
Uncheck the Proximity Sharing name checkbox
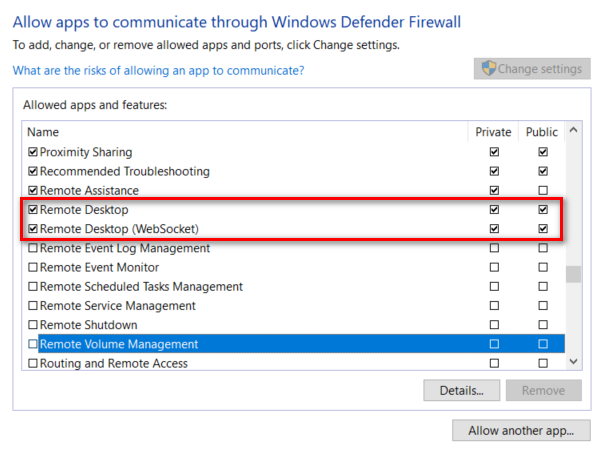coord(33,152)
